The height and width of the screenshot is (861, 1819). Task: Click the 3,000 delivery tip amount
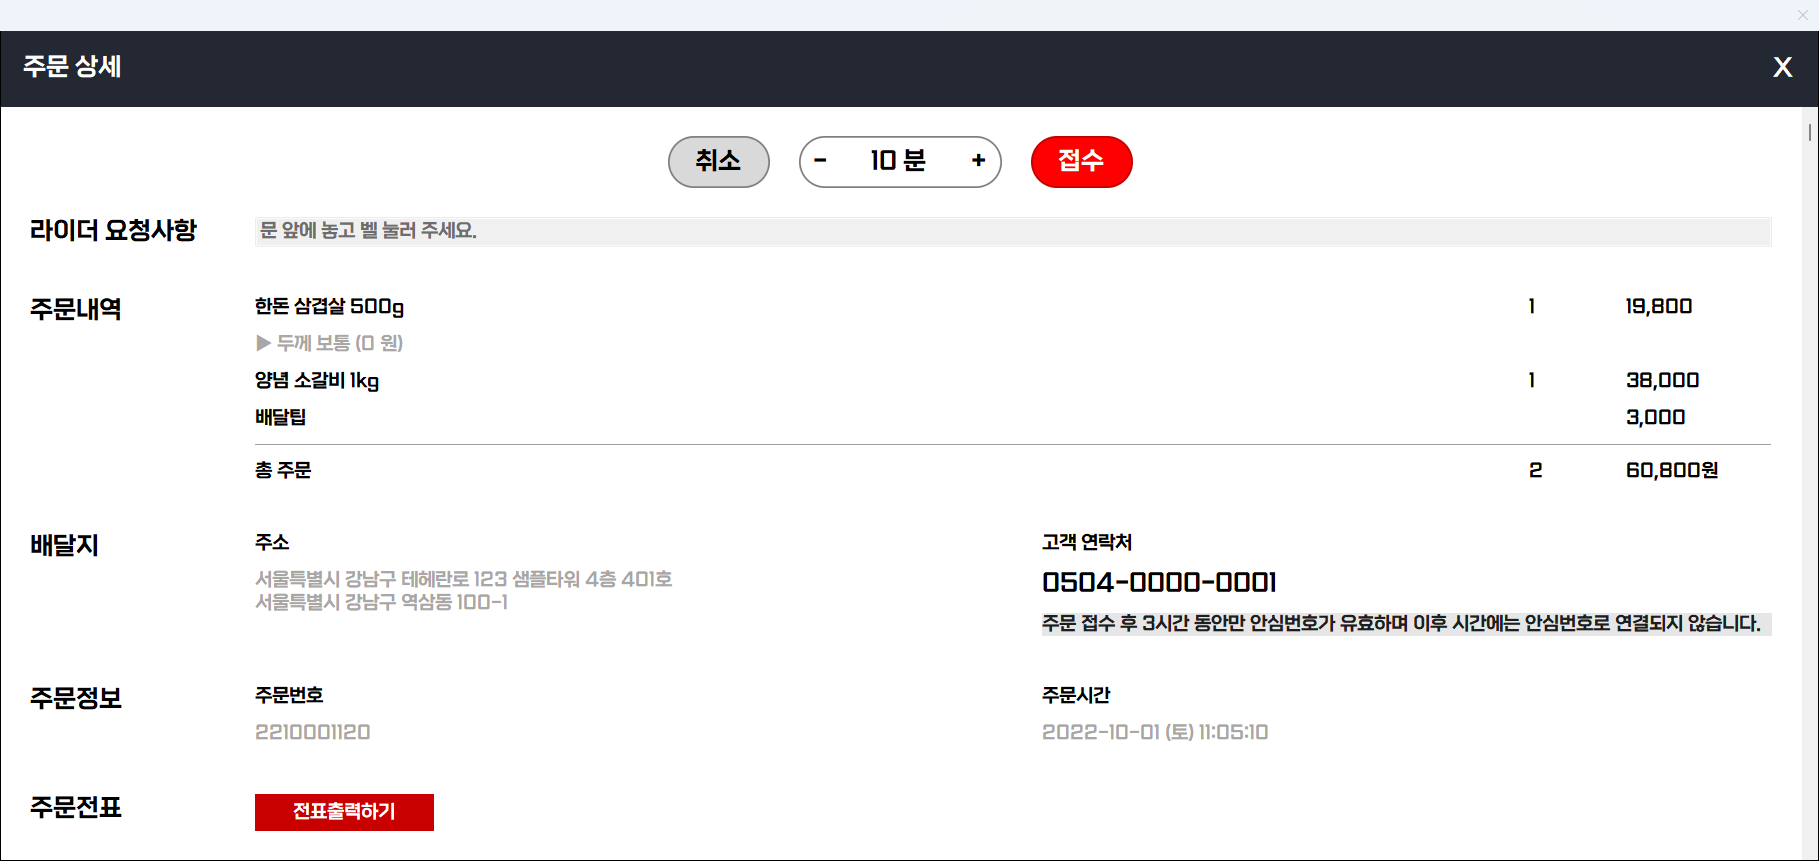[1655, 417]
